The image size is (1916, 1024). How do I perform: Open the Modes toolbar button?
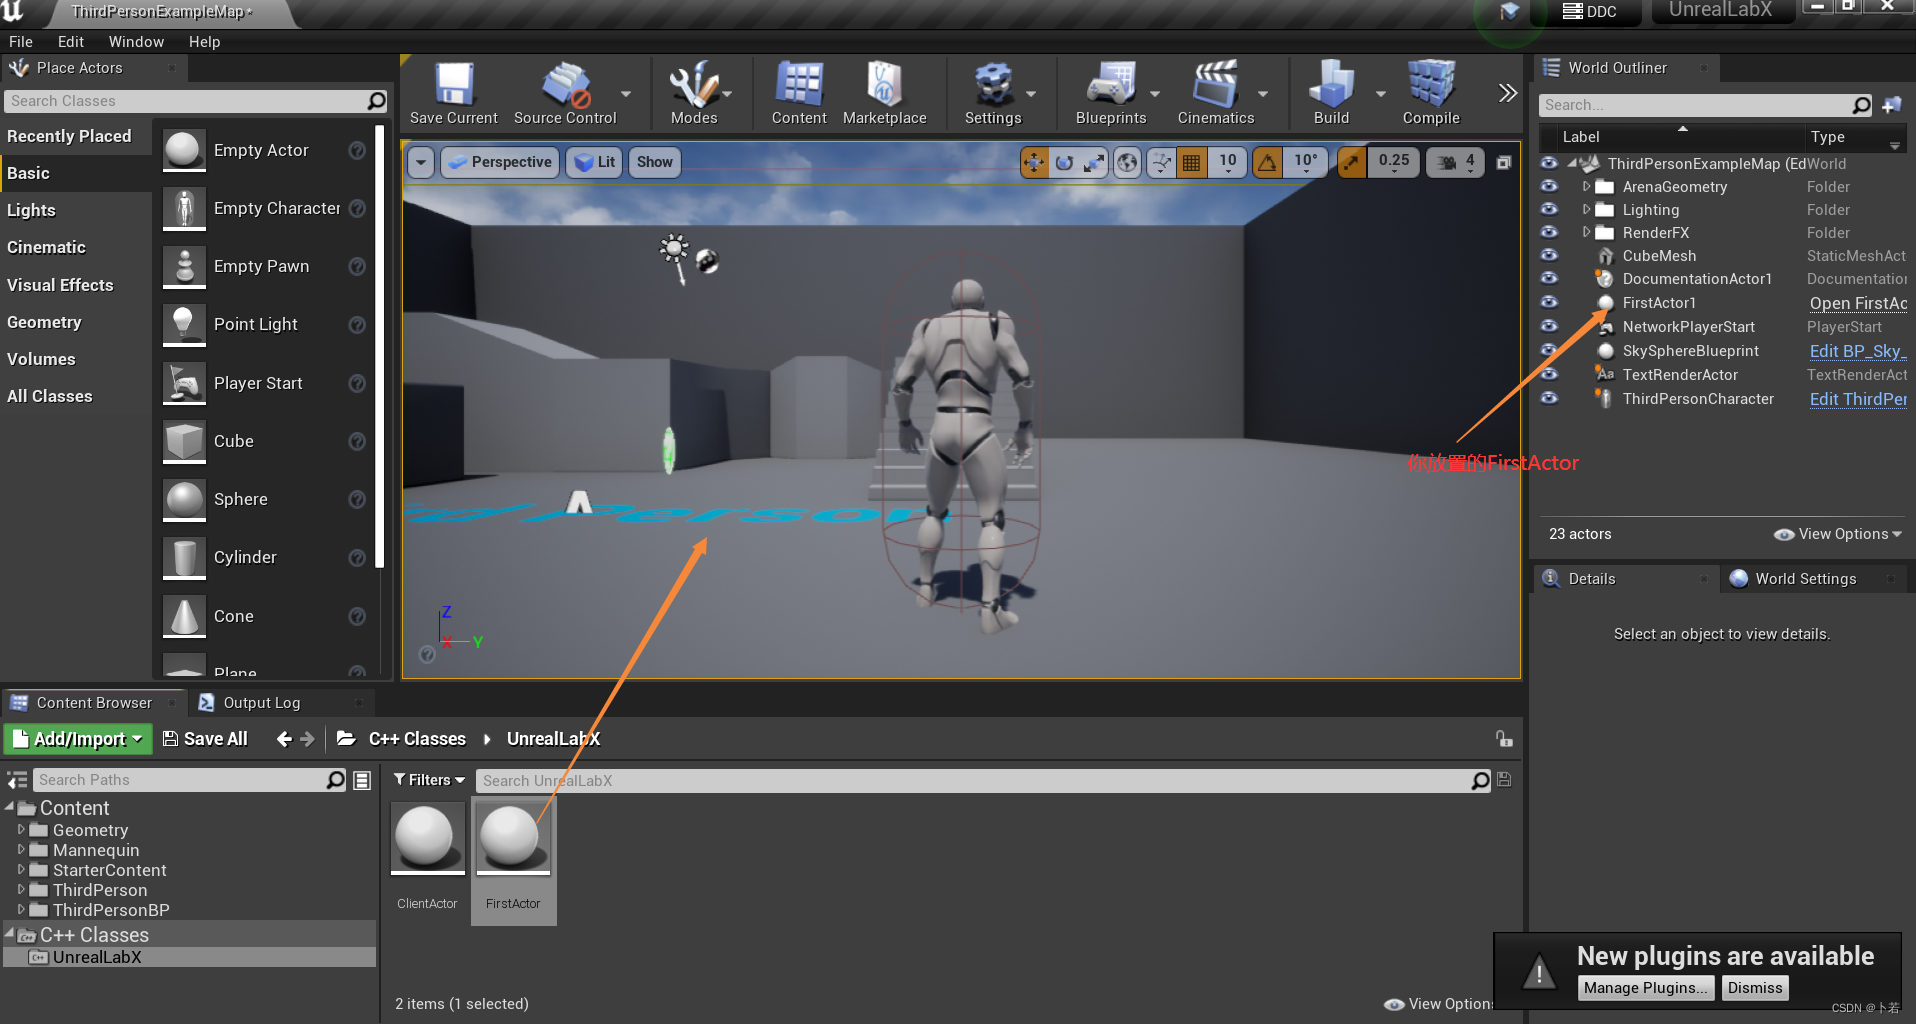(x=694, y=93)
